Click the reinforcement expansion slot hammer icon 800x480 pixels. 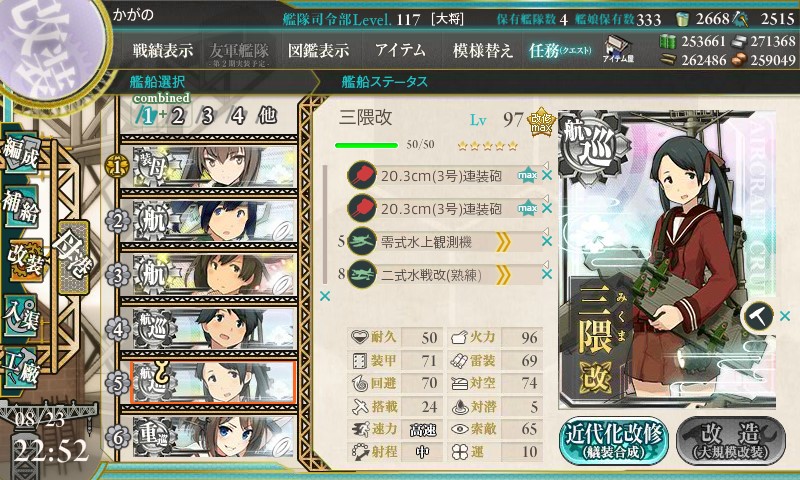coord(757,317)
